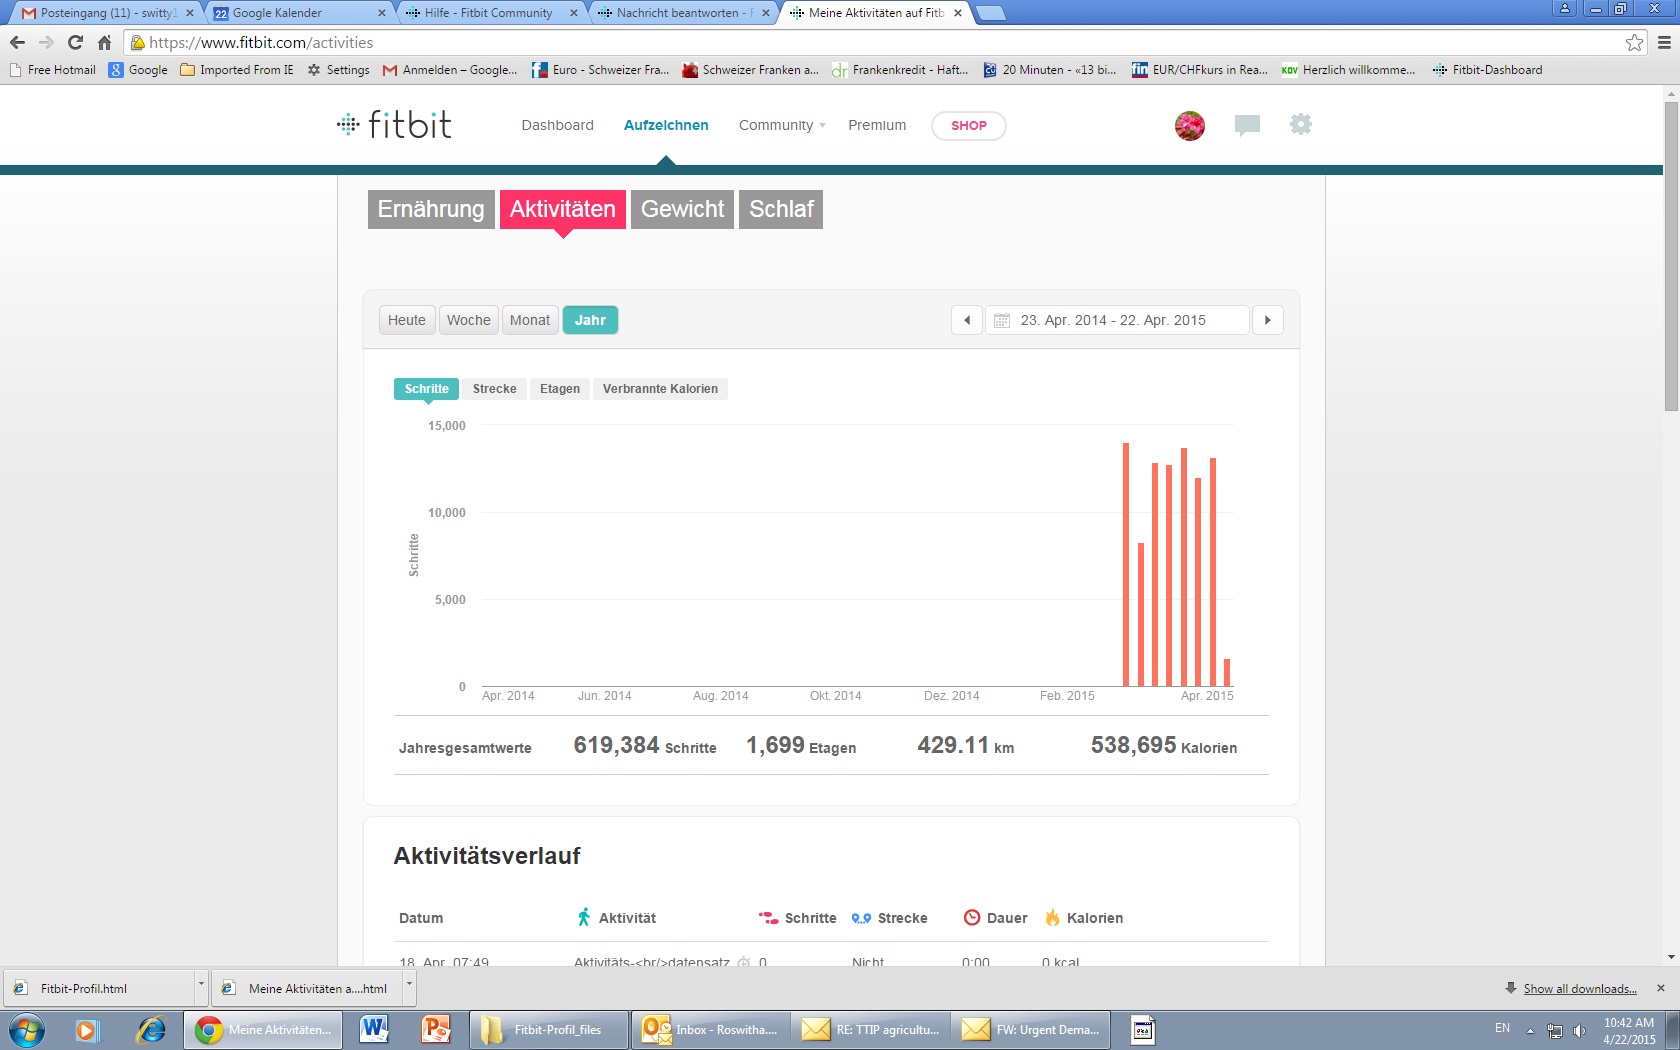Screen dimensions: 1680x1050
Task: Open the calendar icon in date range
Action: [x=1002, y=320]
